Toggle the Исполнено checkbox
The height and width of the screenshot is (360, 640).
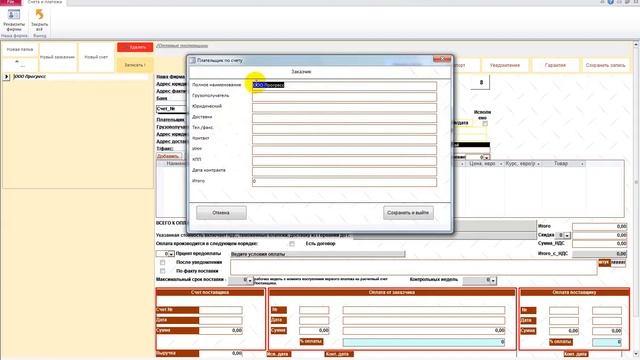485,123
